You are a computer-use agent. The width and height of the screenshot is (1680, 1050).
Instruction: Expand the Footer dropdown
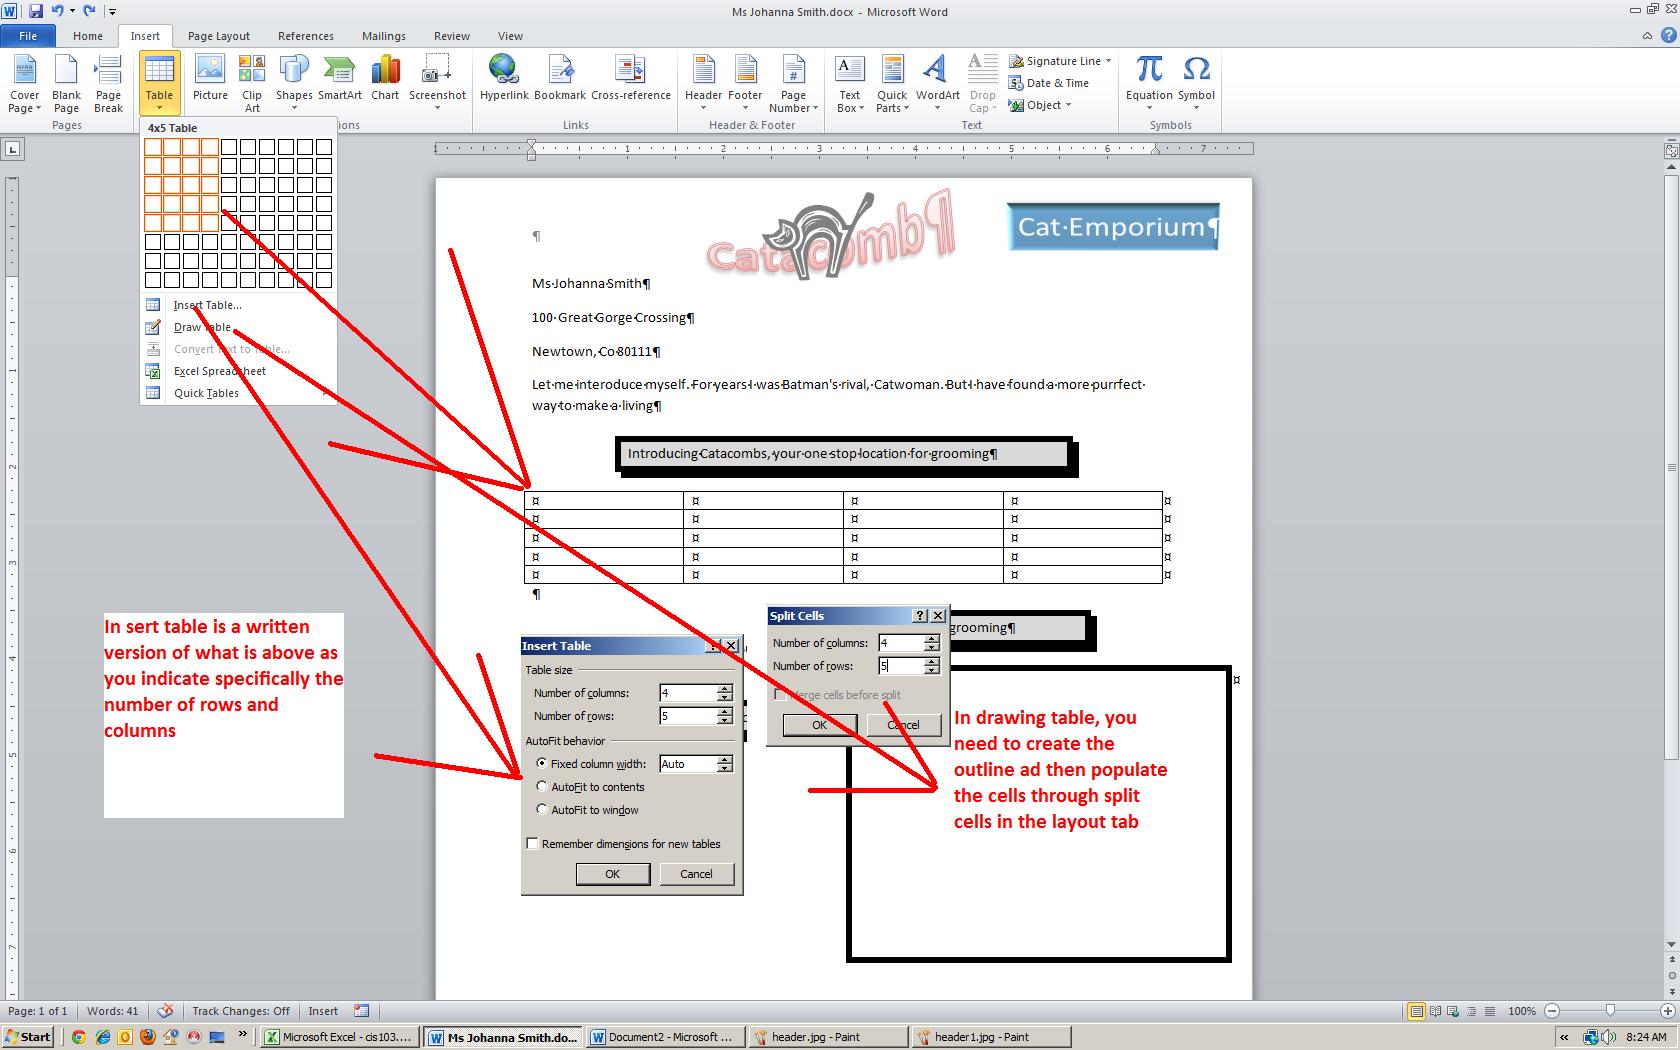pos(745,84)
